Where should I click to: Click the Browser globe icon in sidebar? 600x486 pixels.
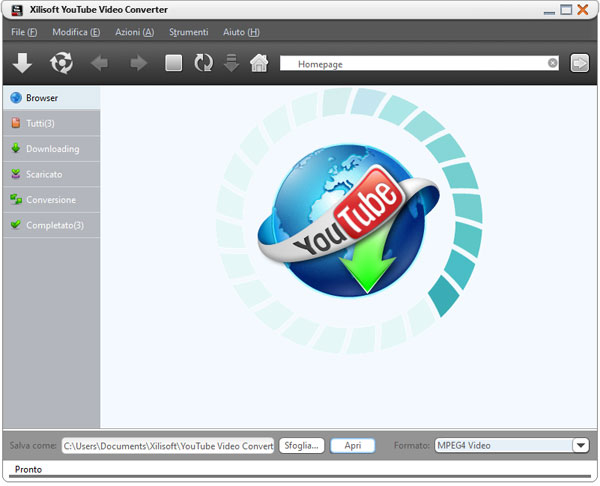[16, 98]
